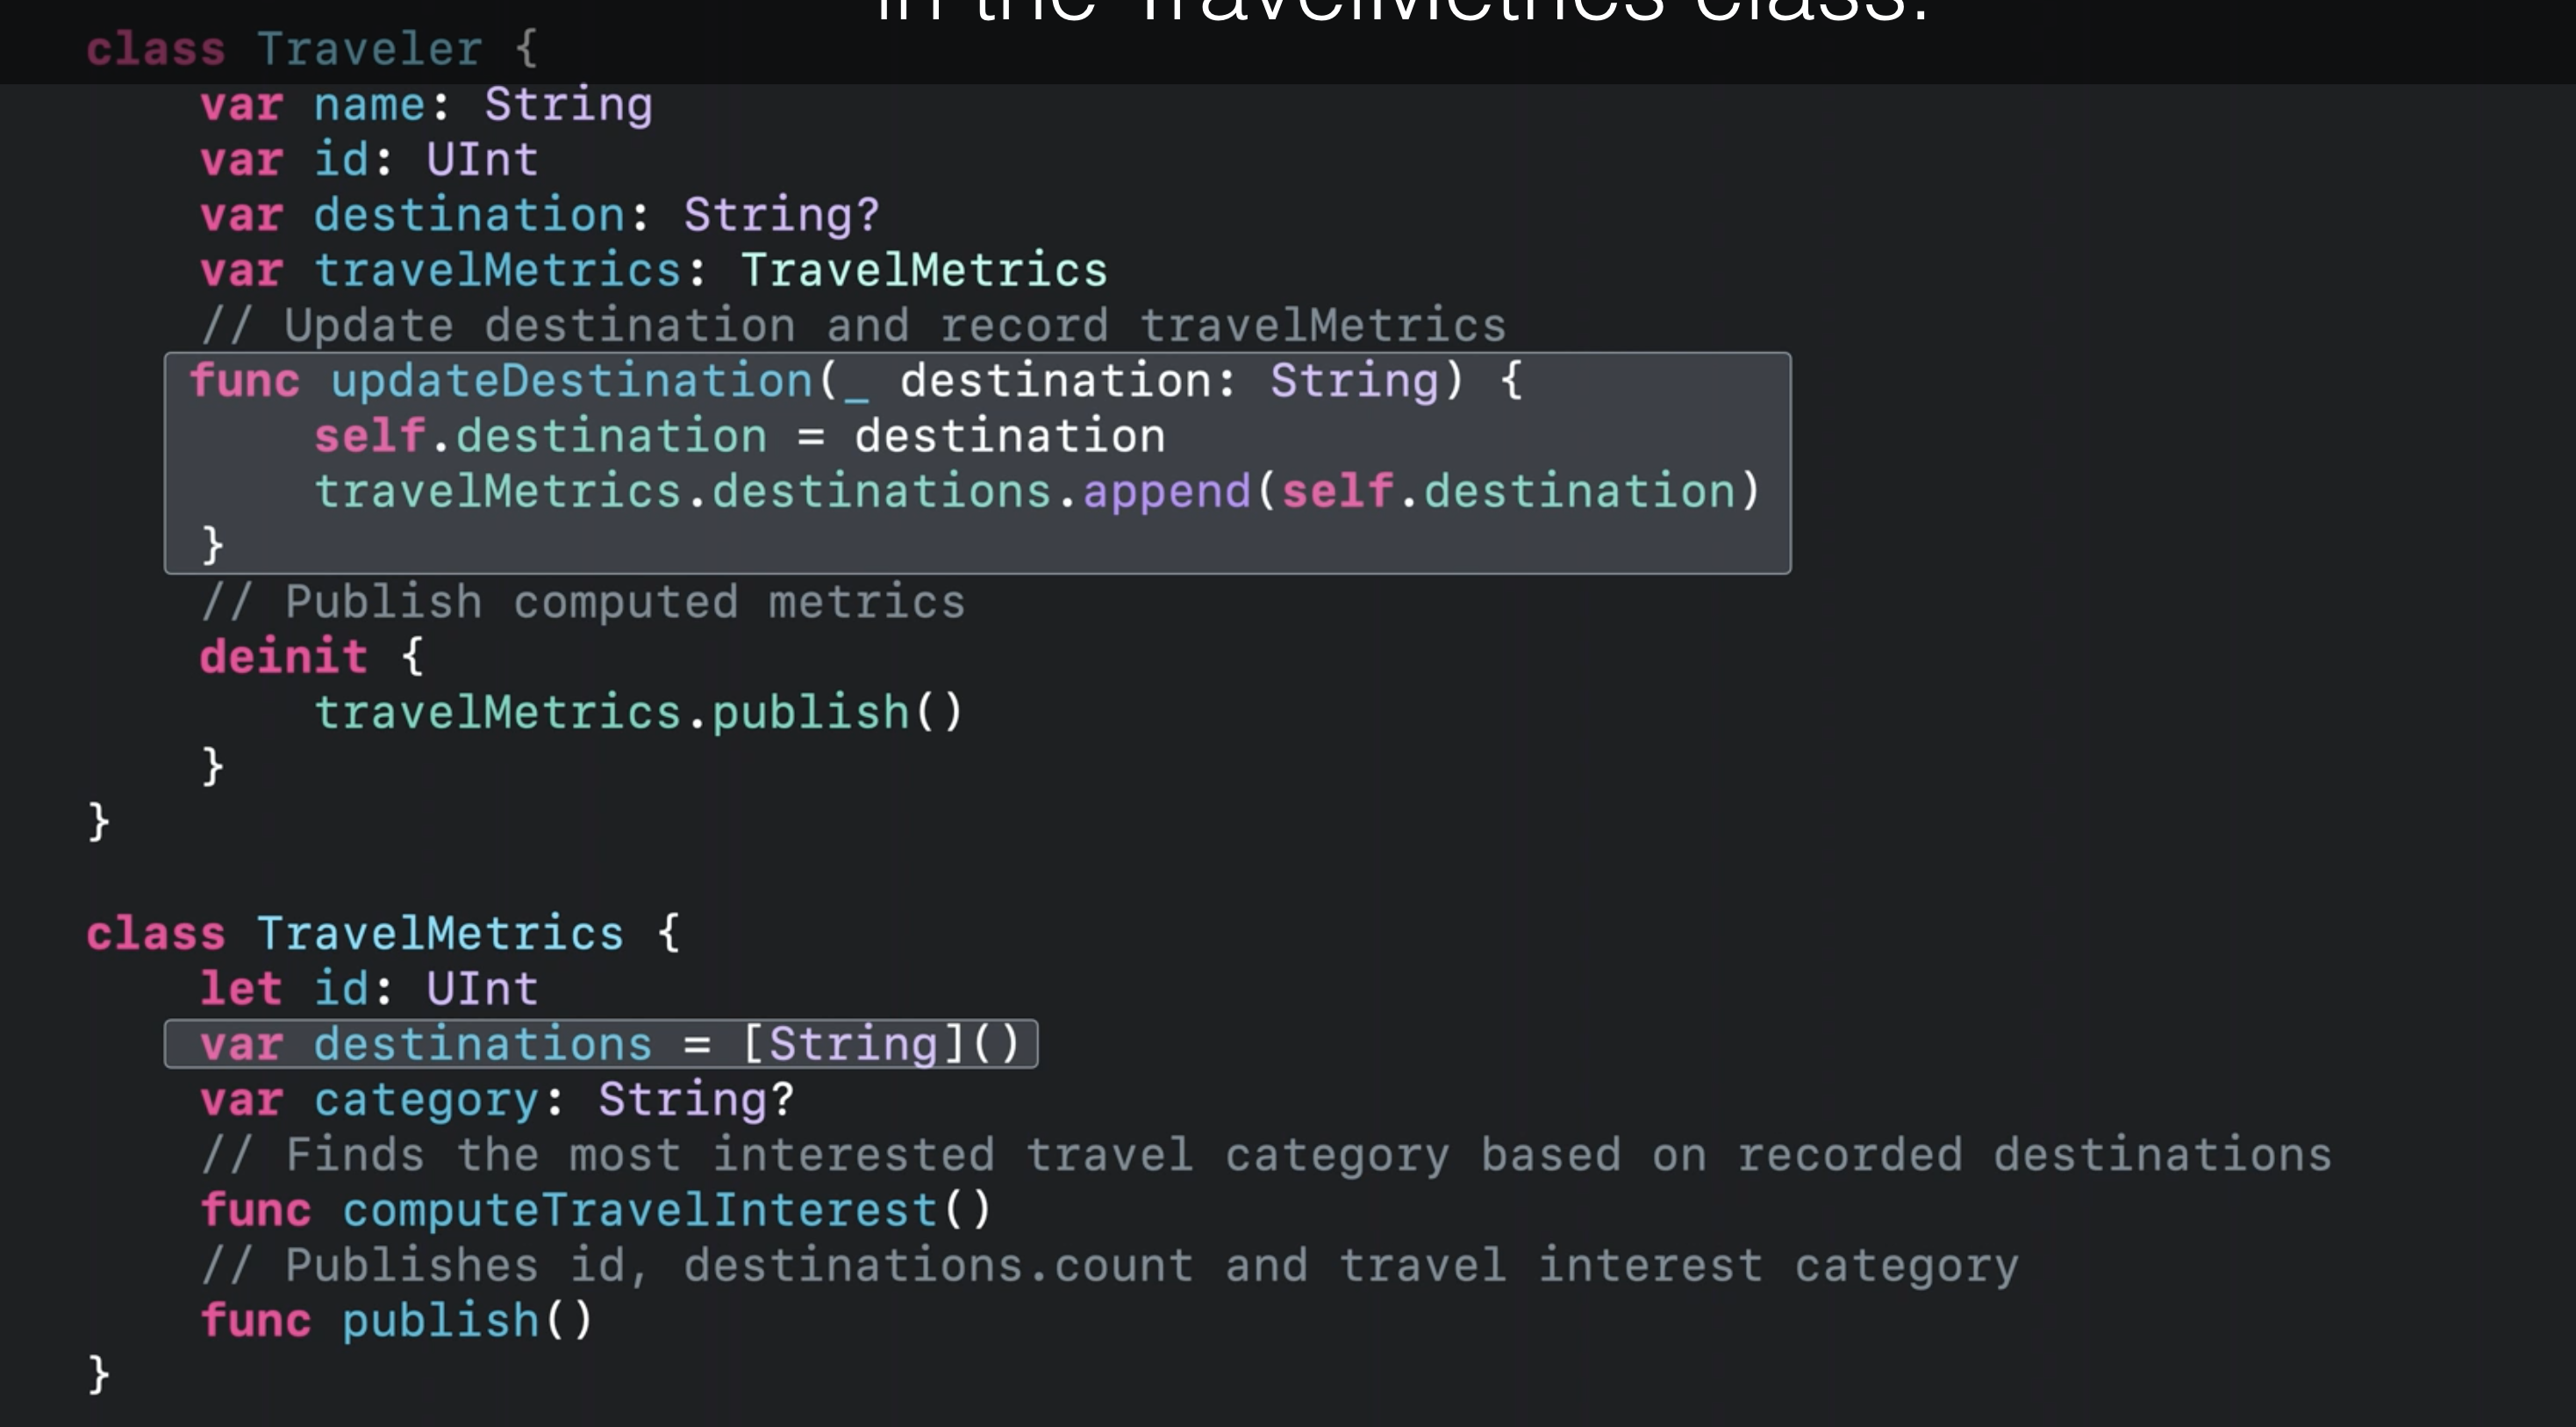The width and height of the screenshot is (2576, 1427).
Task: Click the updateDestination function name
Action: 572,382
